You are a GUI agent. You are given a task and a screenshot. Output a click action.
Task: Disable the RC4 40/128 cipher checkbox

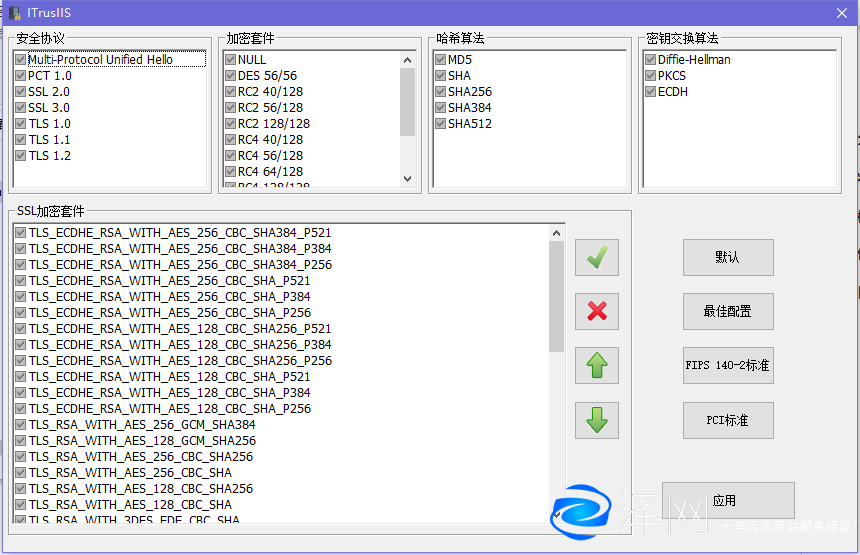tap(231, 140)
